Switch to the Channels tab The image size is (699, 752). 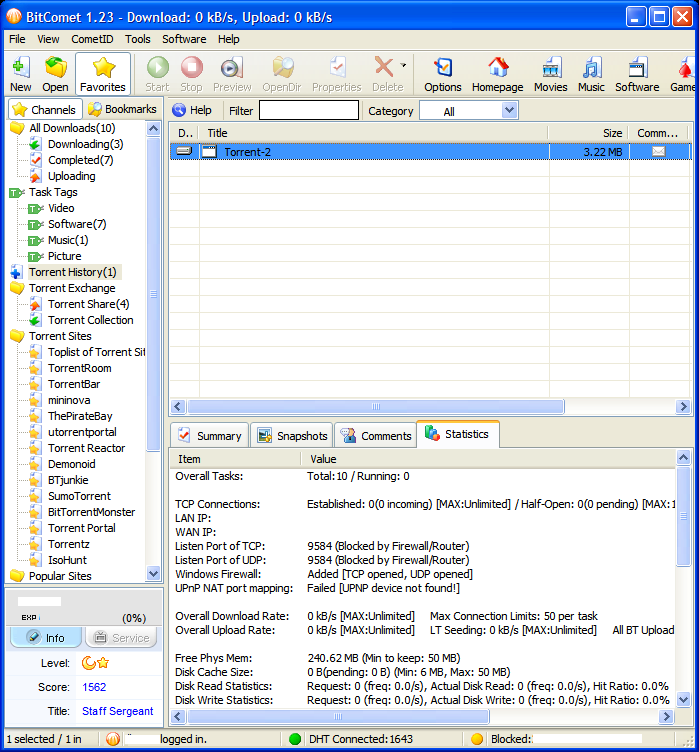coord(45,109)
